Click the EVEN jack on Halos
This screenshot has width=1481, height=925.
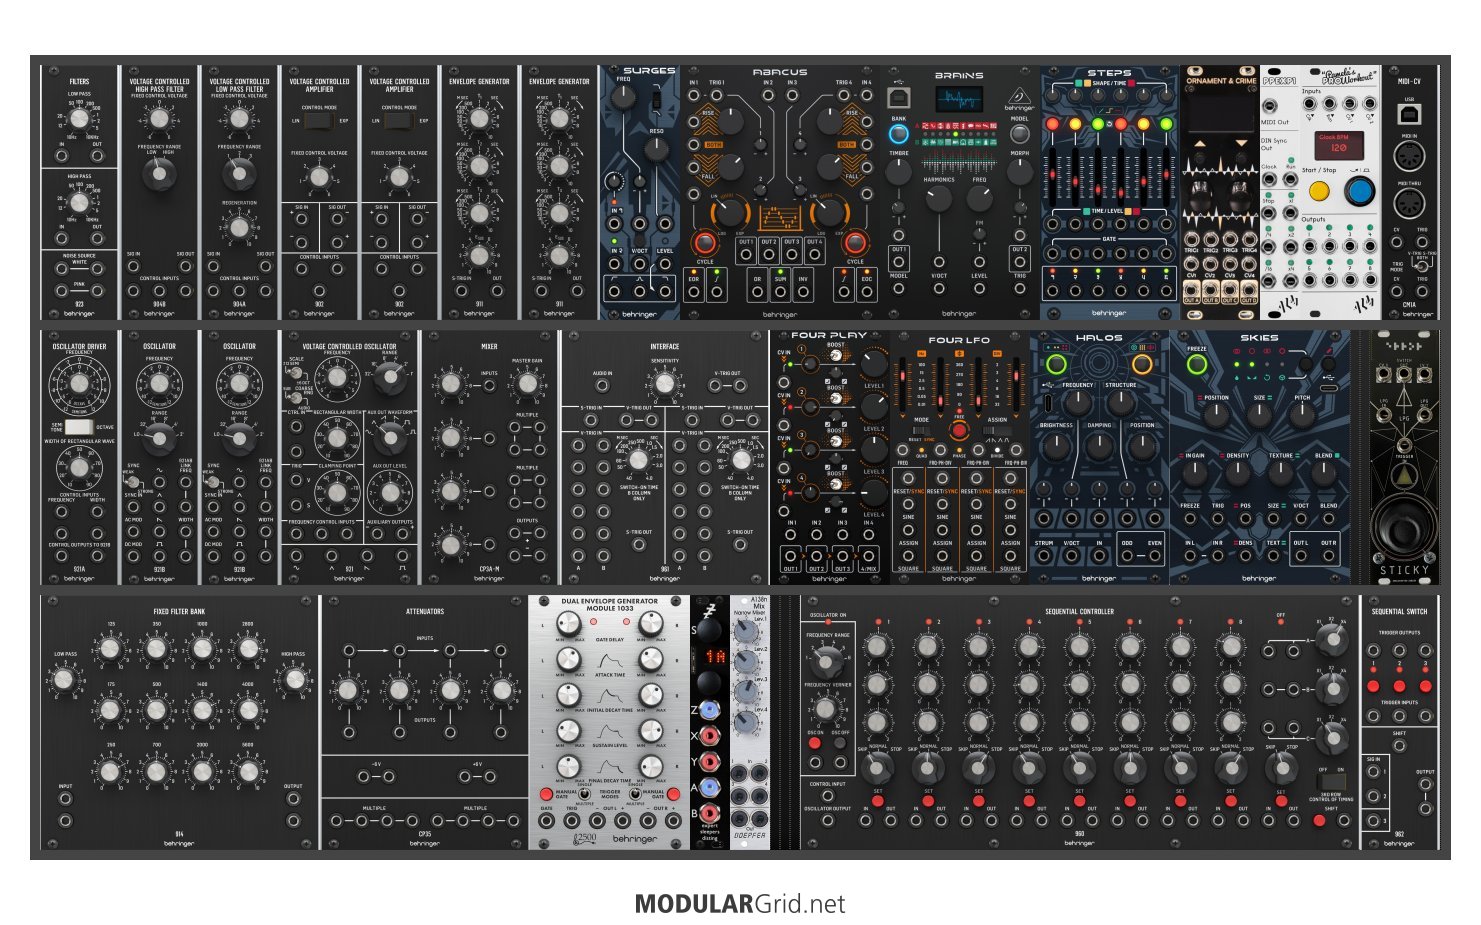click(x=1155, y=558)
